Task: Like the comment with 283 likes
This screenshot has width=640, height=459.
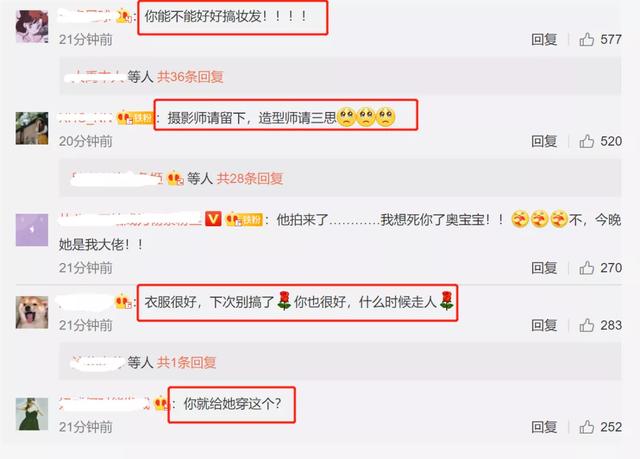Action: tap(587, 325)
